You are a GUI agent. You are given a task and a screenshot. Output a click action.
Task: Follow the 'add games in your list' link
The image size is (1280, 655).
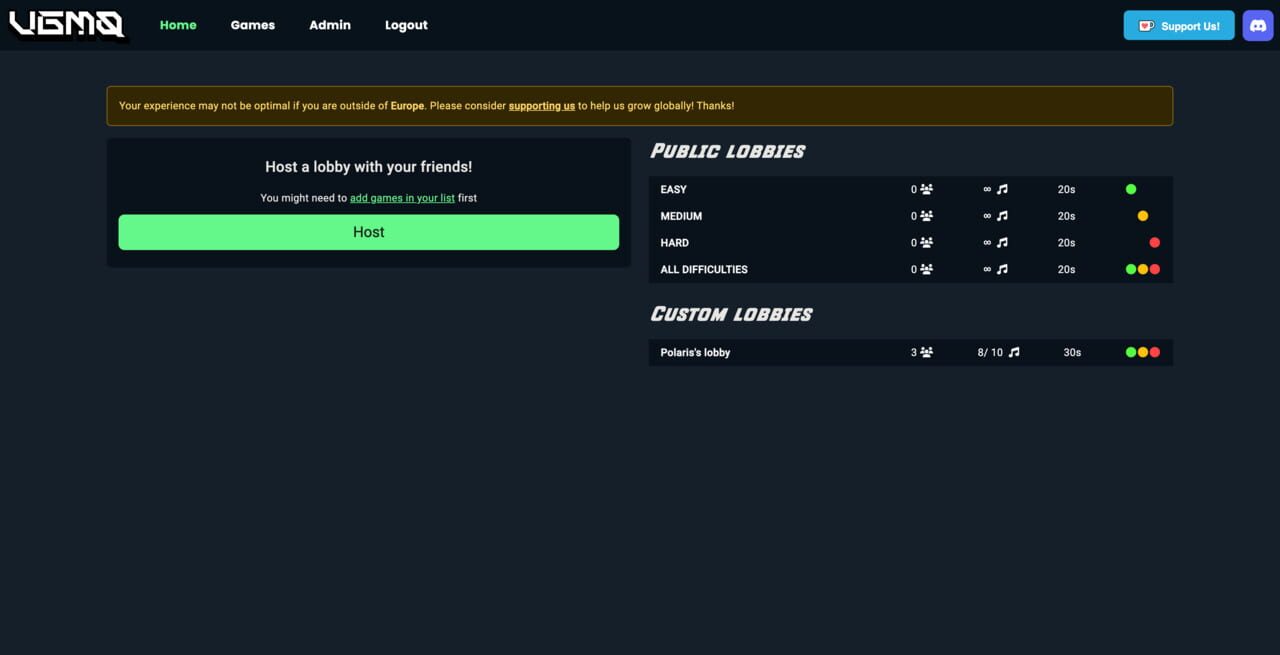402,198
